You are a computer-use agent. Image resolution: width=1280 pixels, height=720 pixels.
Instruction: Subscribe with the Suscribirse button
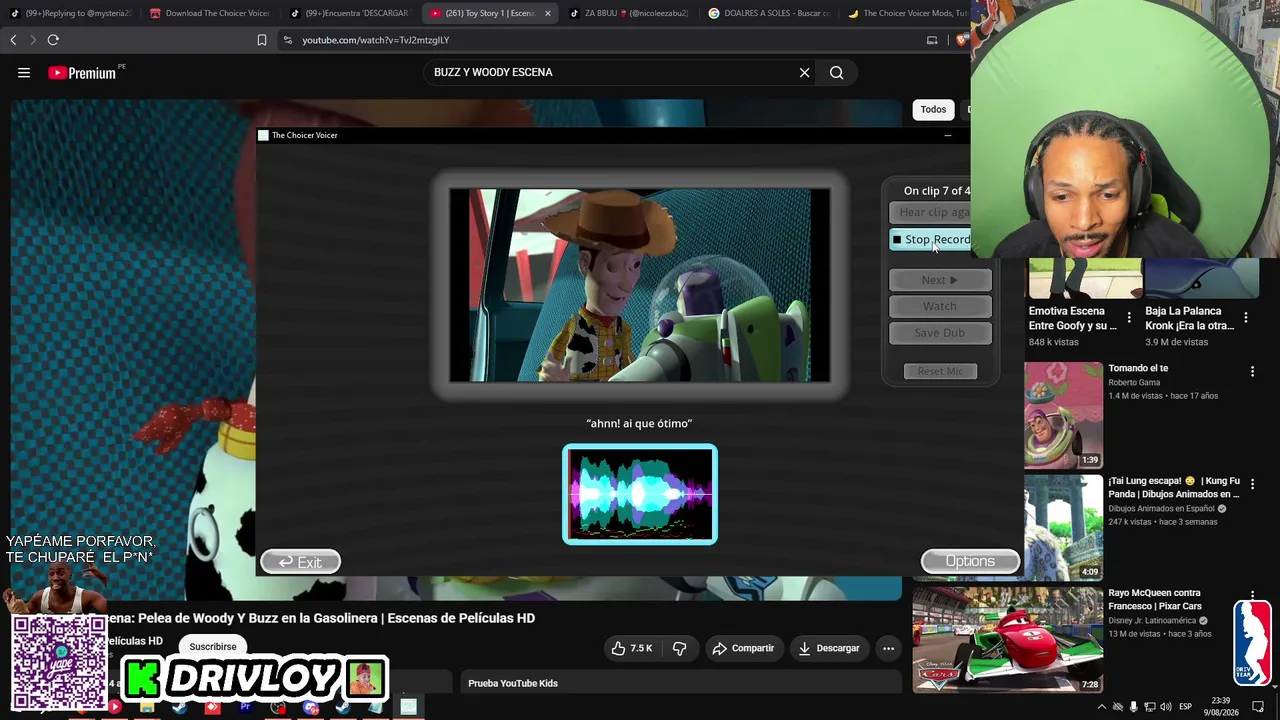click(213, 647)
